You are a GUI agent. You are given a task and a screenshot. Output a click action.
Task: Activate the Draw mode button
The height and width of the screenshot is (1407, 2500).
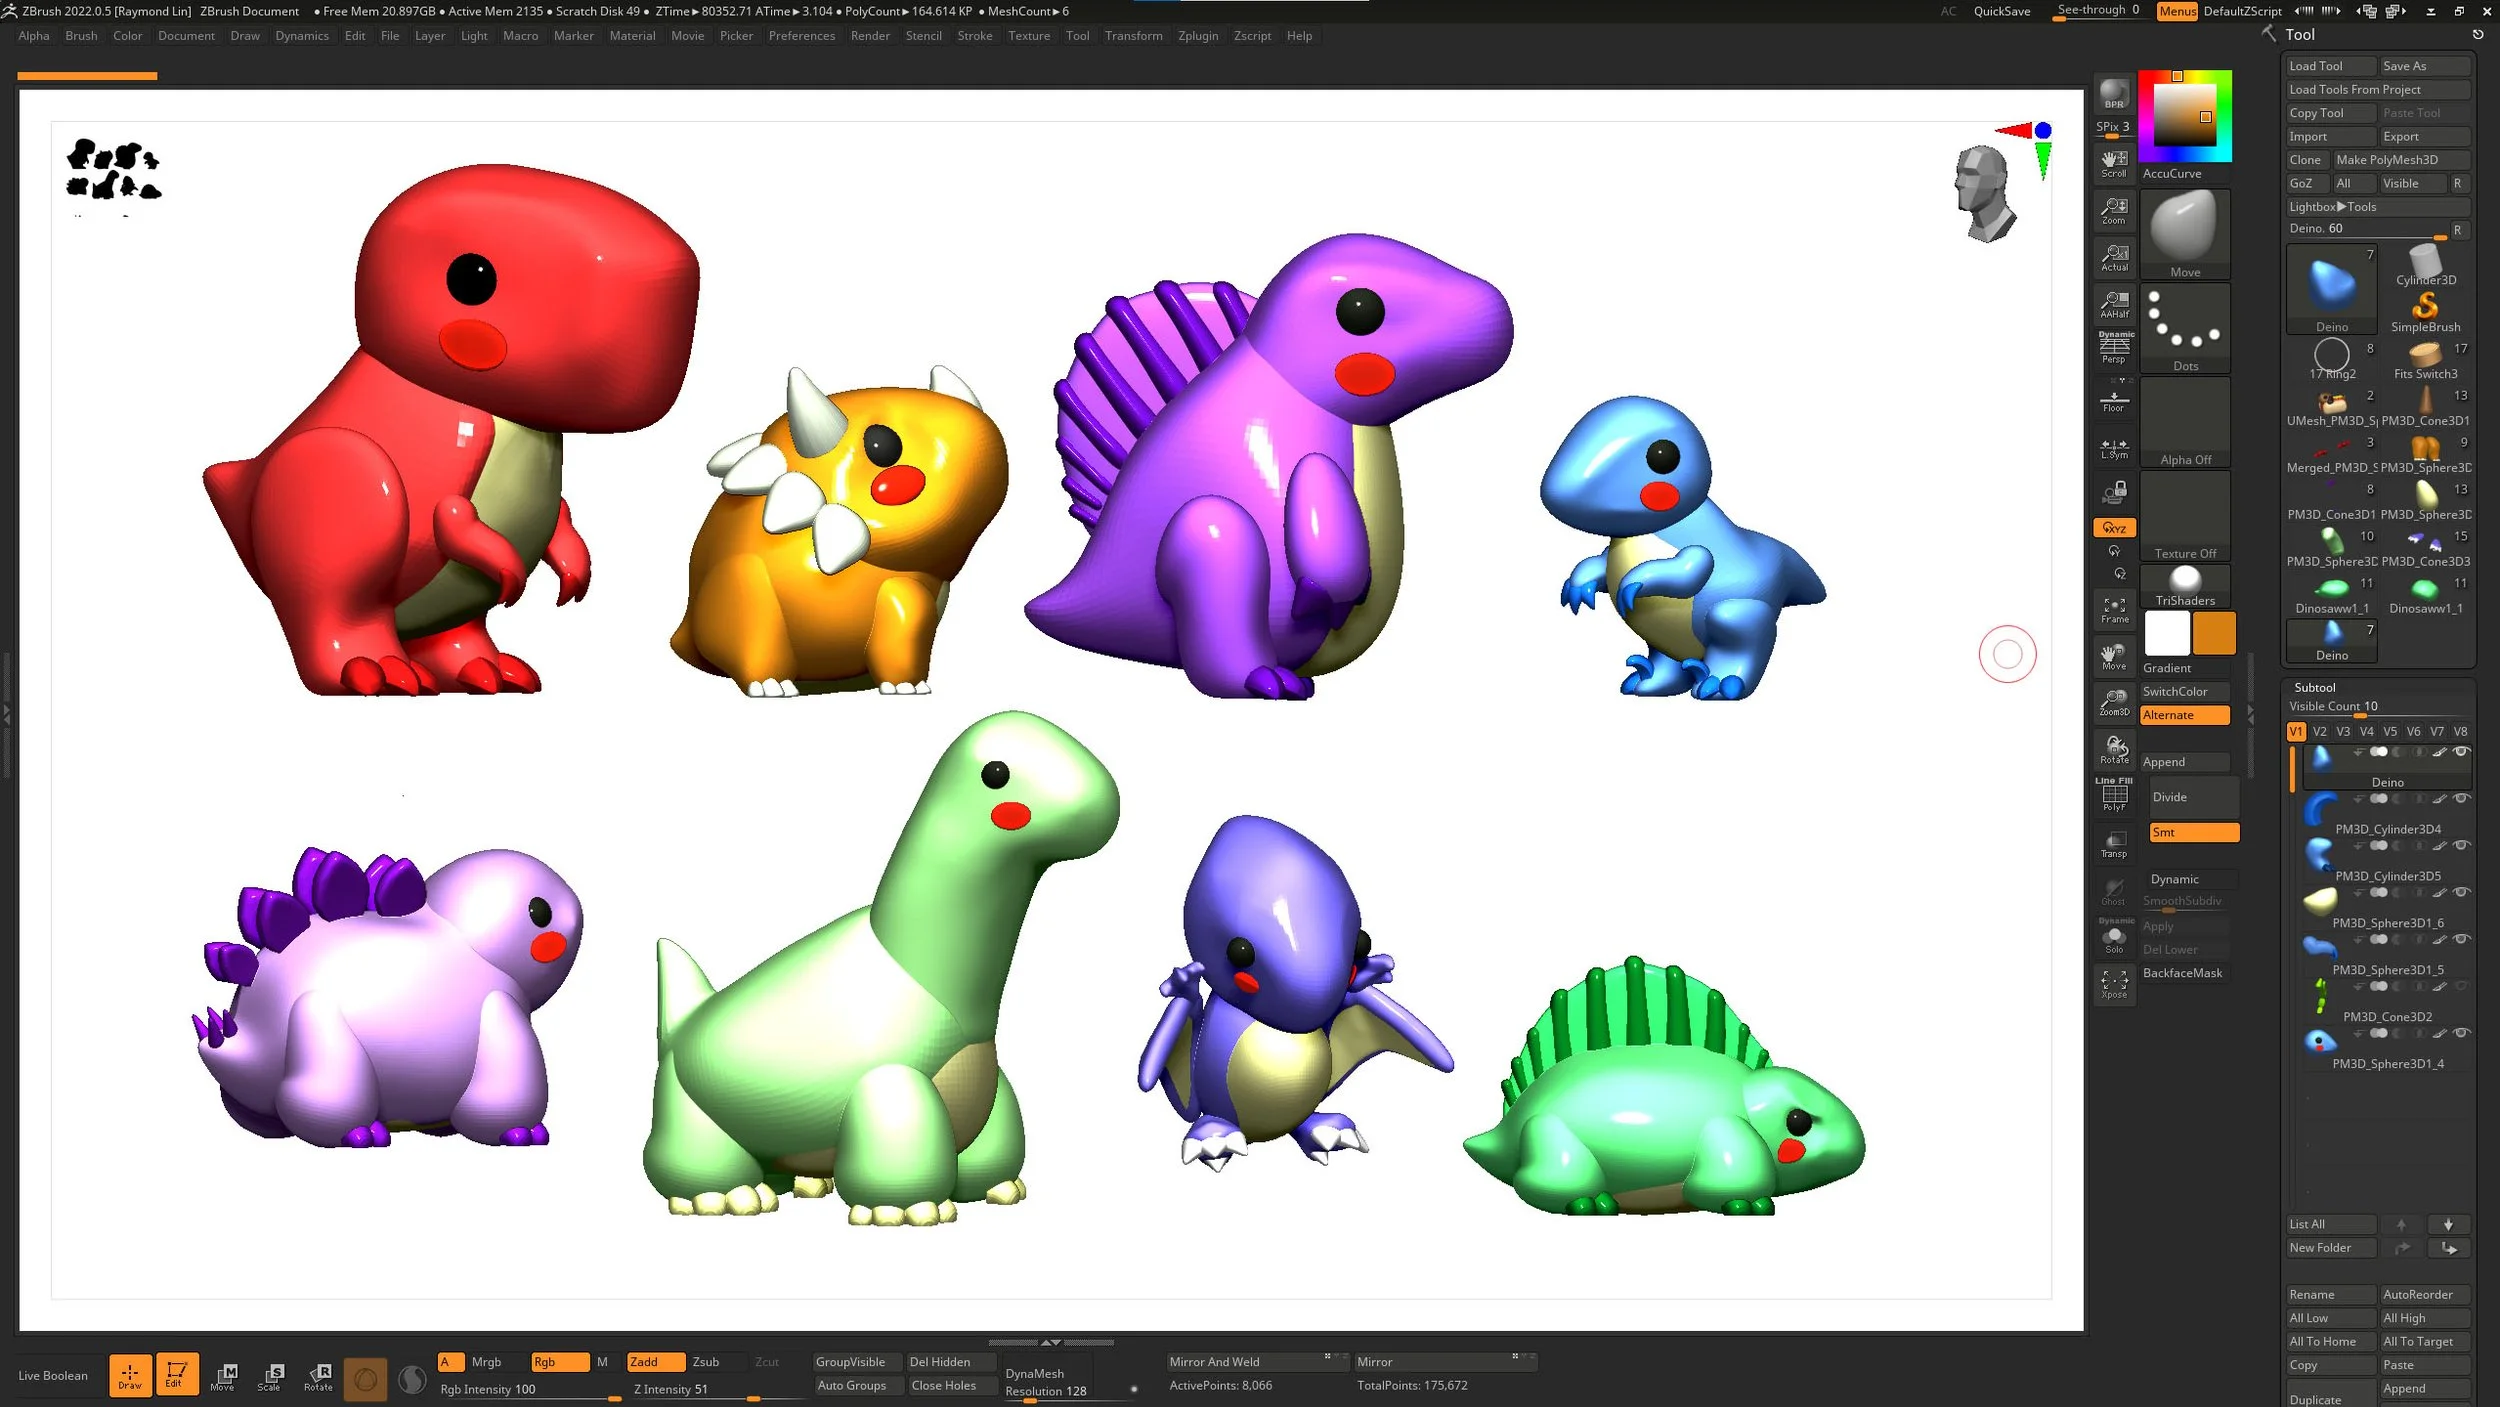click(x=130, y=1375)
